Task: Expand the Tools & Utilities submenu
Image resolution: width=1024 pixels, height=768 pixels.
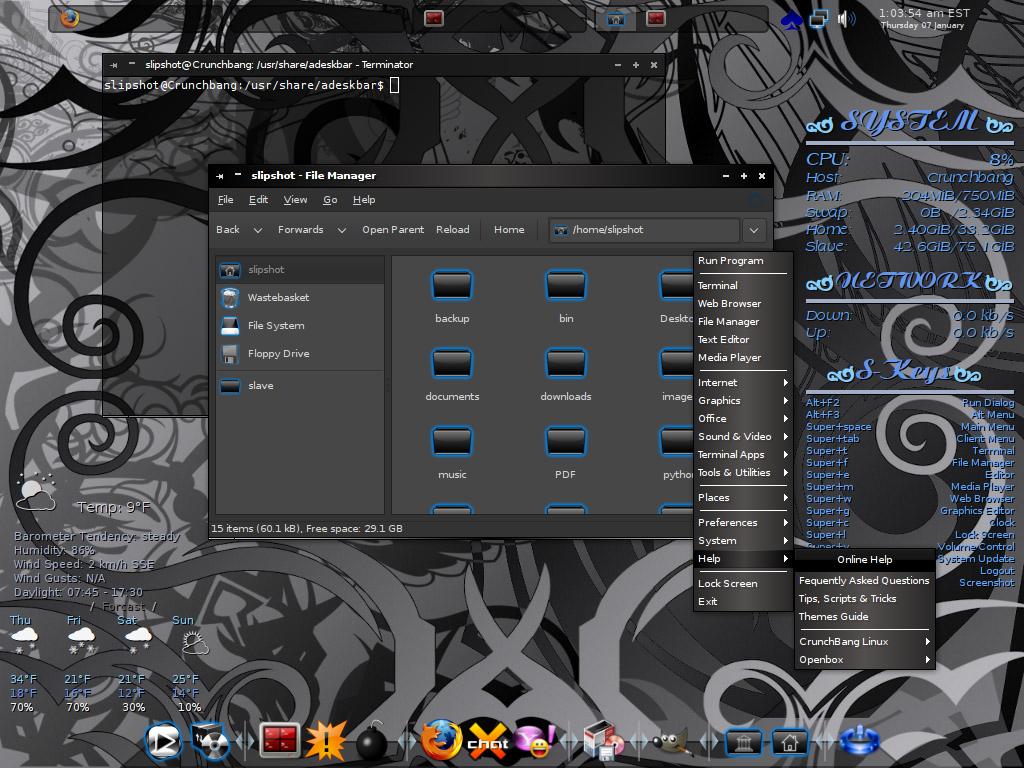Action: tap(744, 472)
